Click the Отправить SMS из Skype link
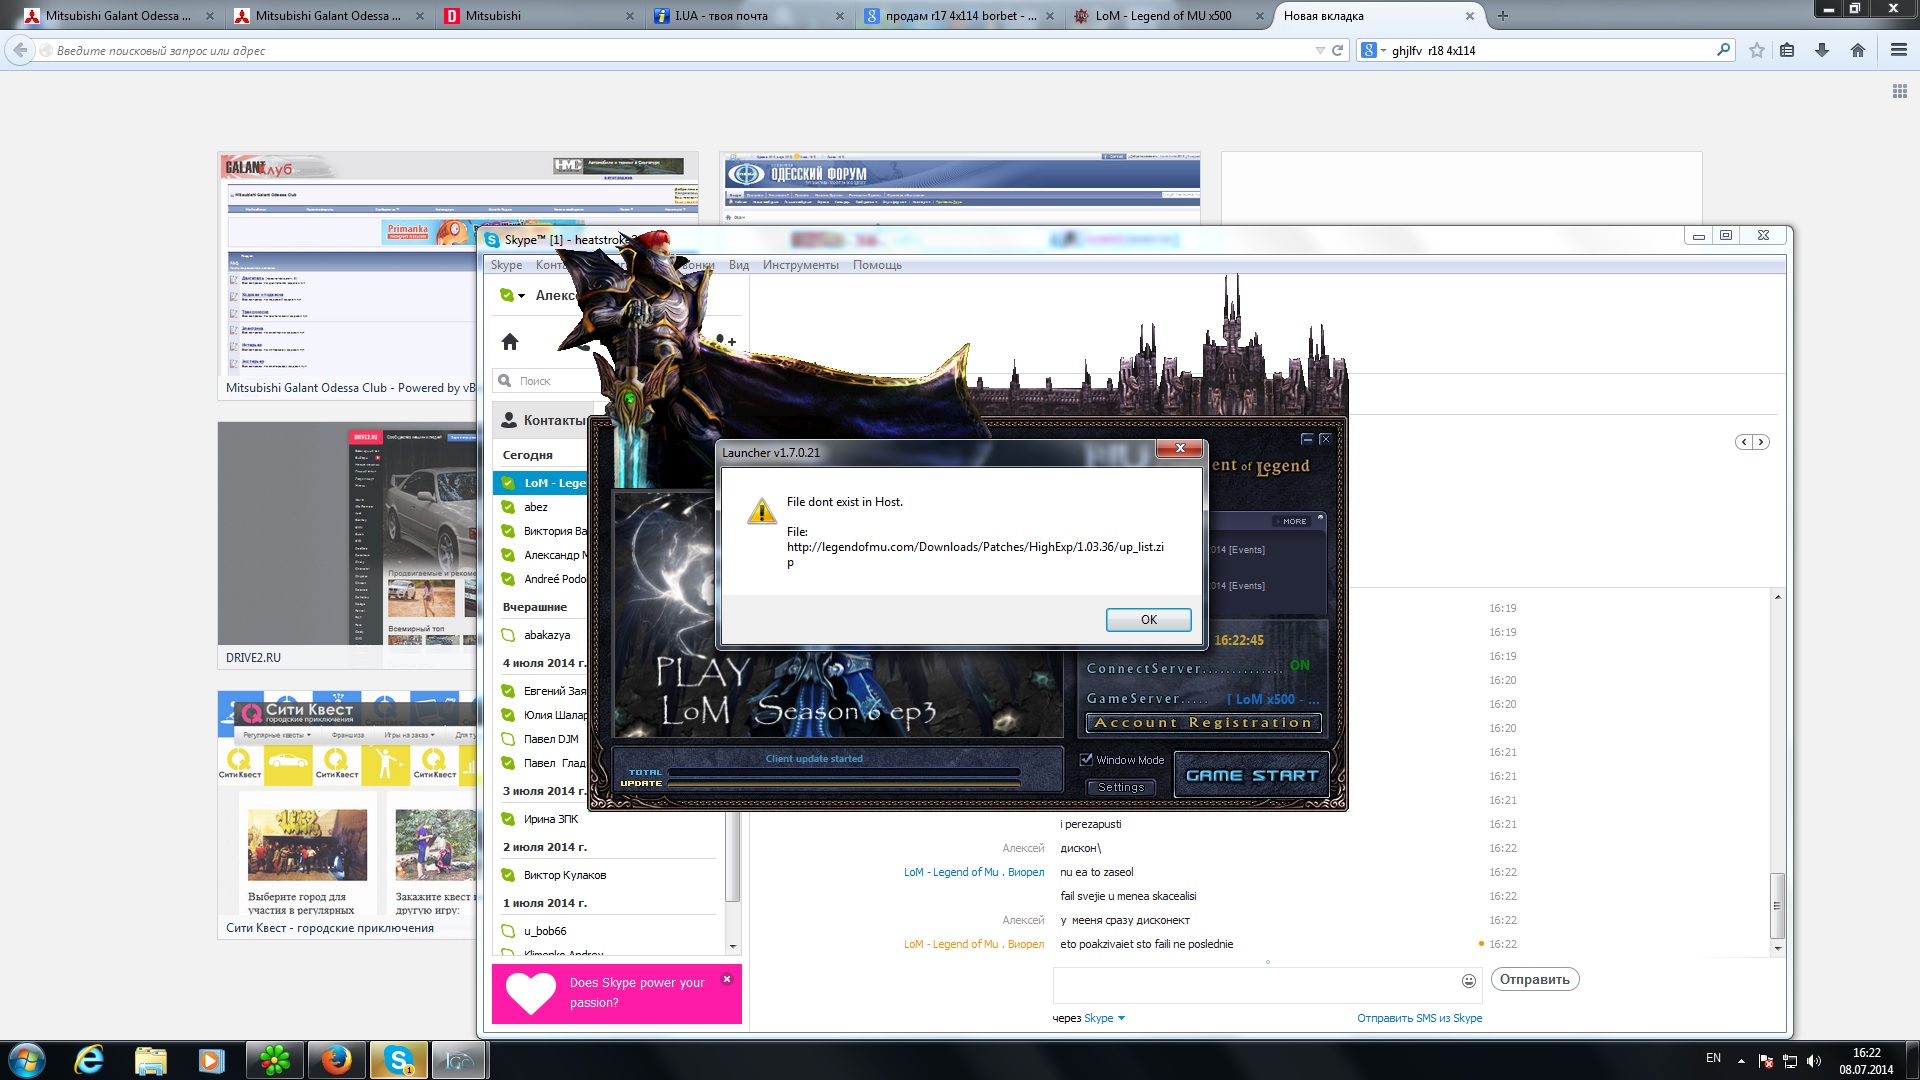The height and width of the screenshot is (1080, 1920). [x=1419, y=1018]
